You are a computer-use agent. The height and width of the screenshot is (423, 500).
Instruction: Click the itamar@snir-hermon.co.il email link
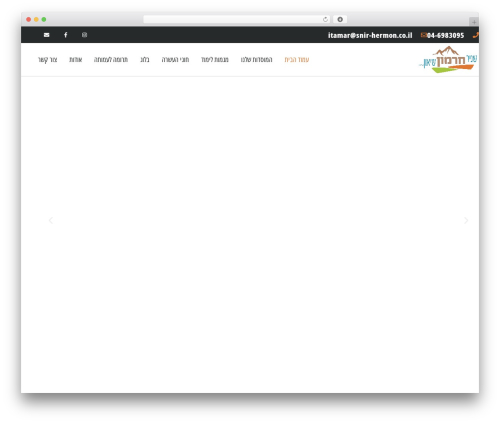pyautogui.click(x=370, y=35)
